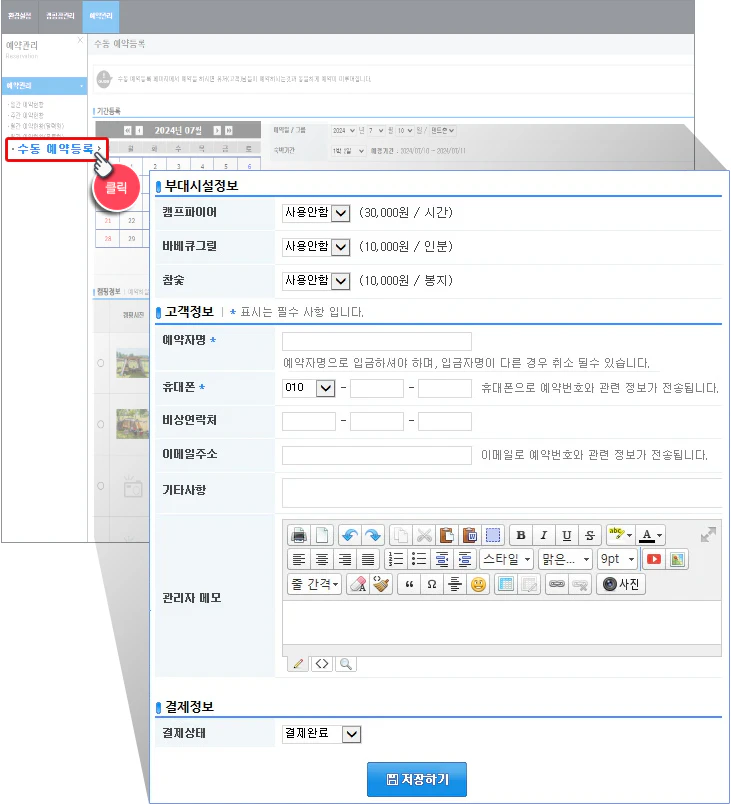Open the second top navigation tab
The width and height of the screenshot is (731, 804).
[60, 16]
